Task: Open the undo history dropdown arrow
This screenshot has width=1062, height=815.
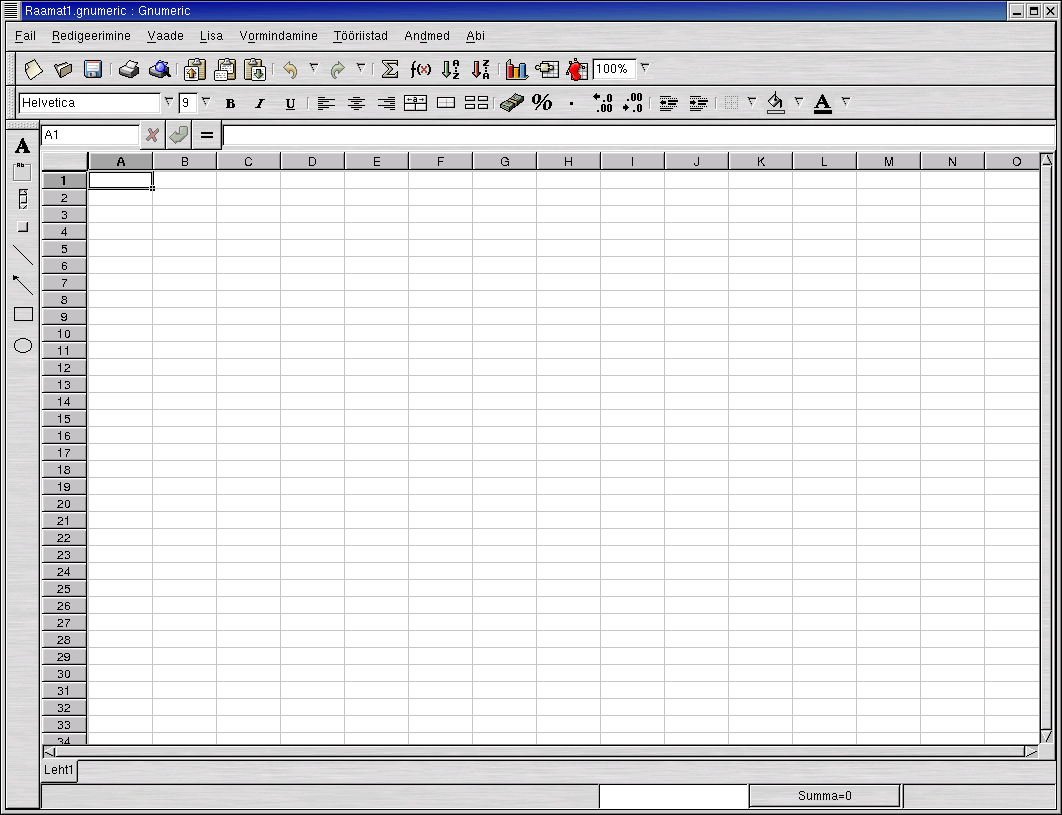Action: [x=313, y=69]
